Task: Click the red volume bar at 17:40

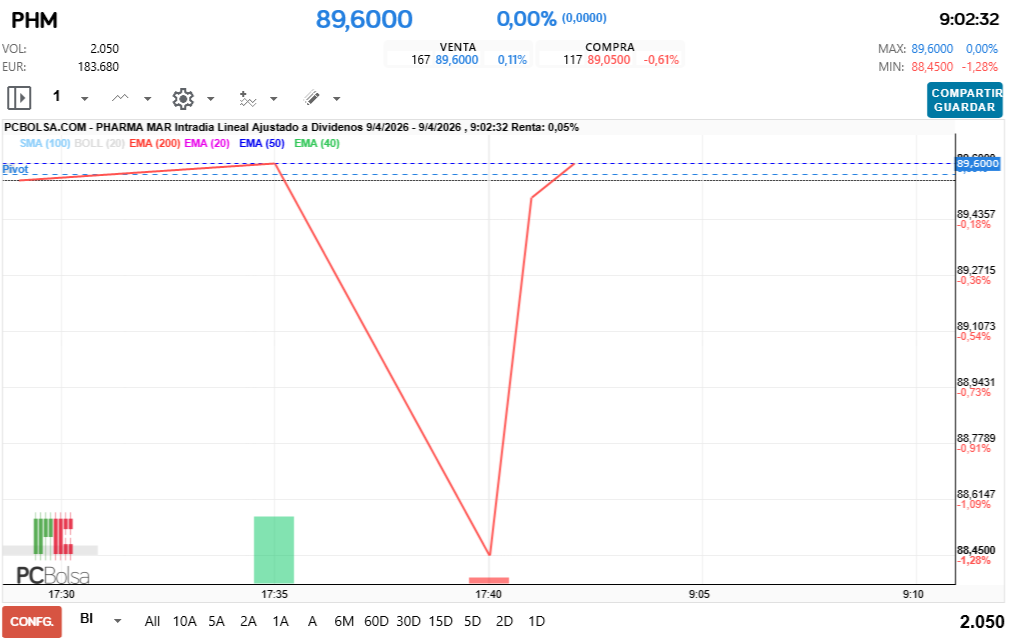Action: pos(489,580)
